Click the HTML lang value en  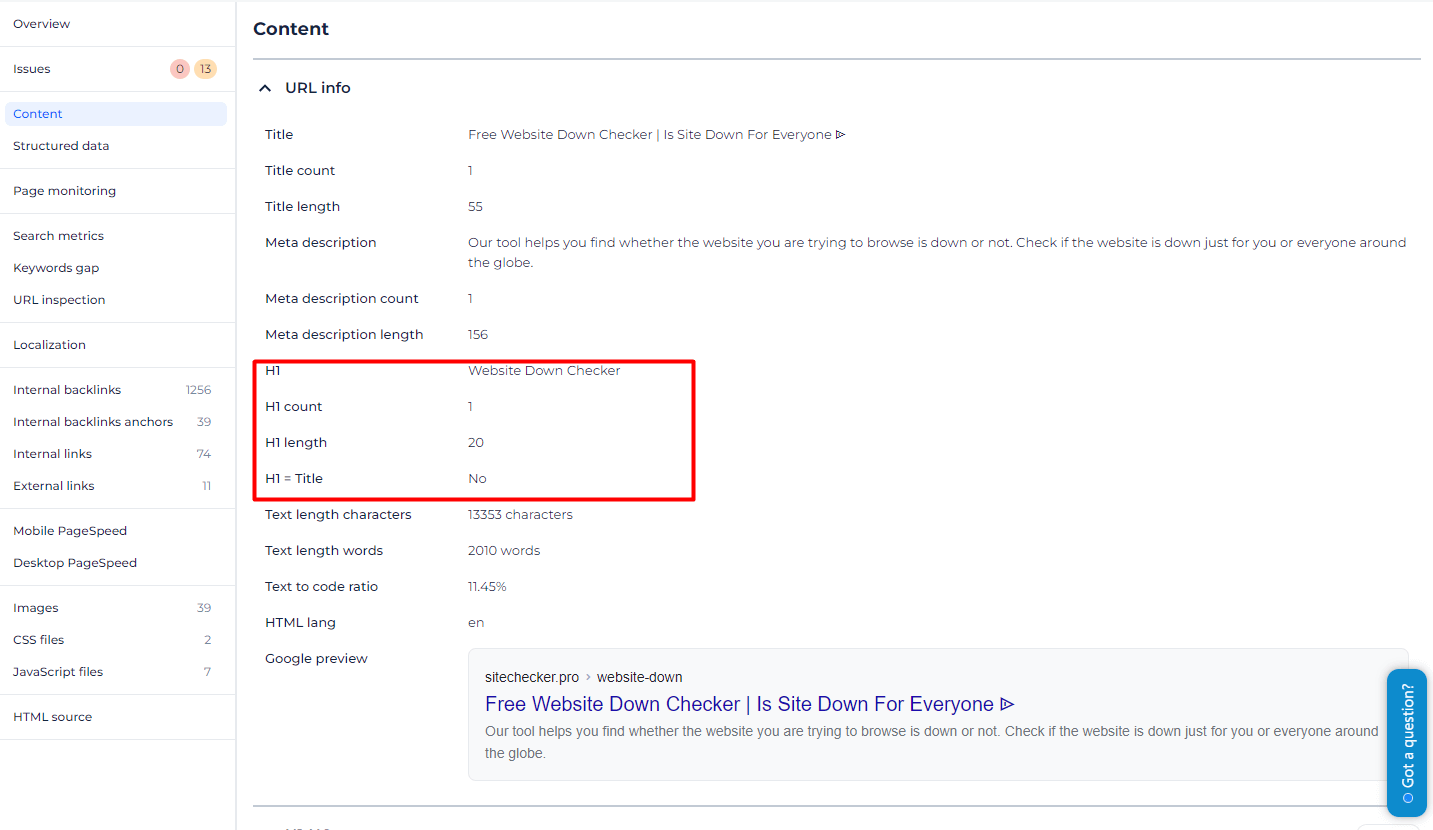coord(476,623)
